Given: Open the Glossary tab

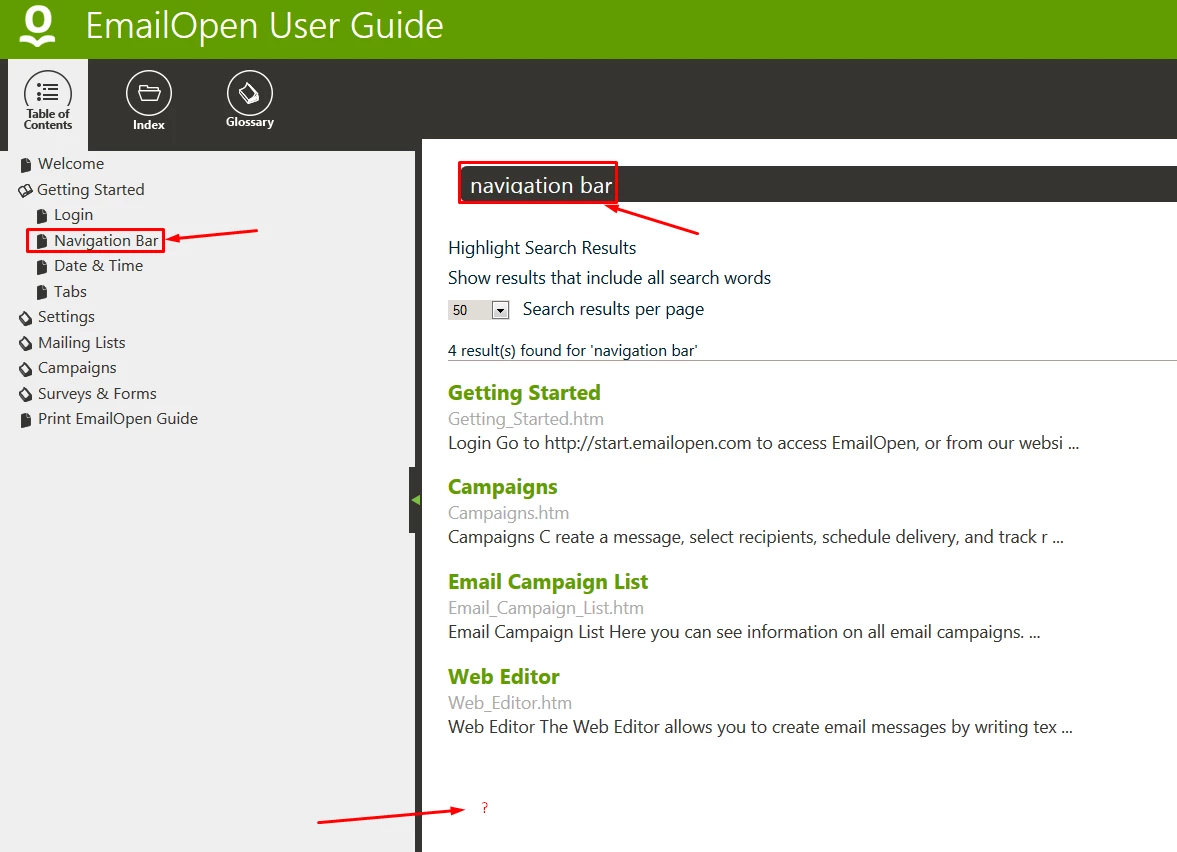Looking at the screenshot, I should tap(249, 99).
